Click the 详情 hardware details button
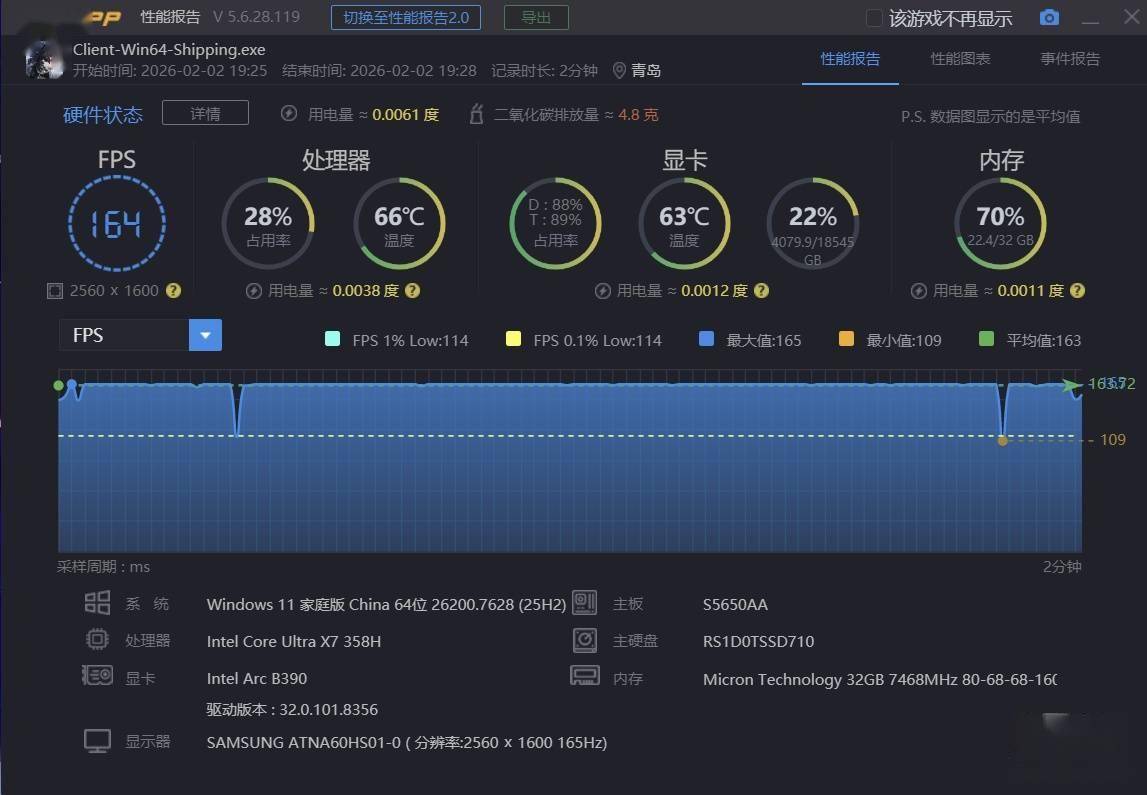Image resolution: width=1147 pixels, height=795 pixels. click(205, 113)
